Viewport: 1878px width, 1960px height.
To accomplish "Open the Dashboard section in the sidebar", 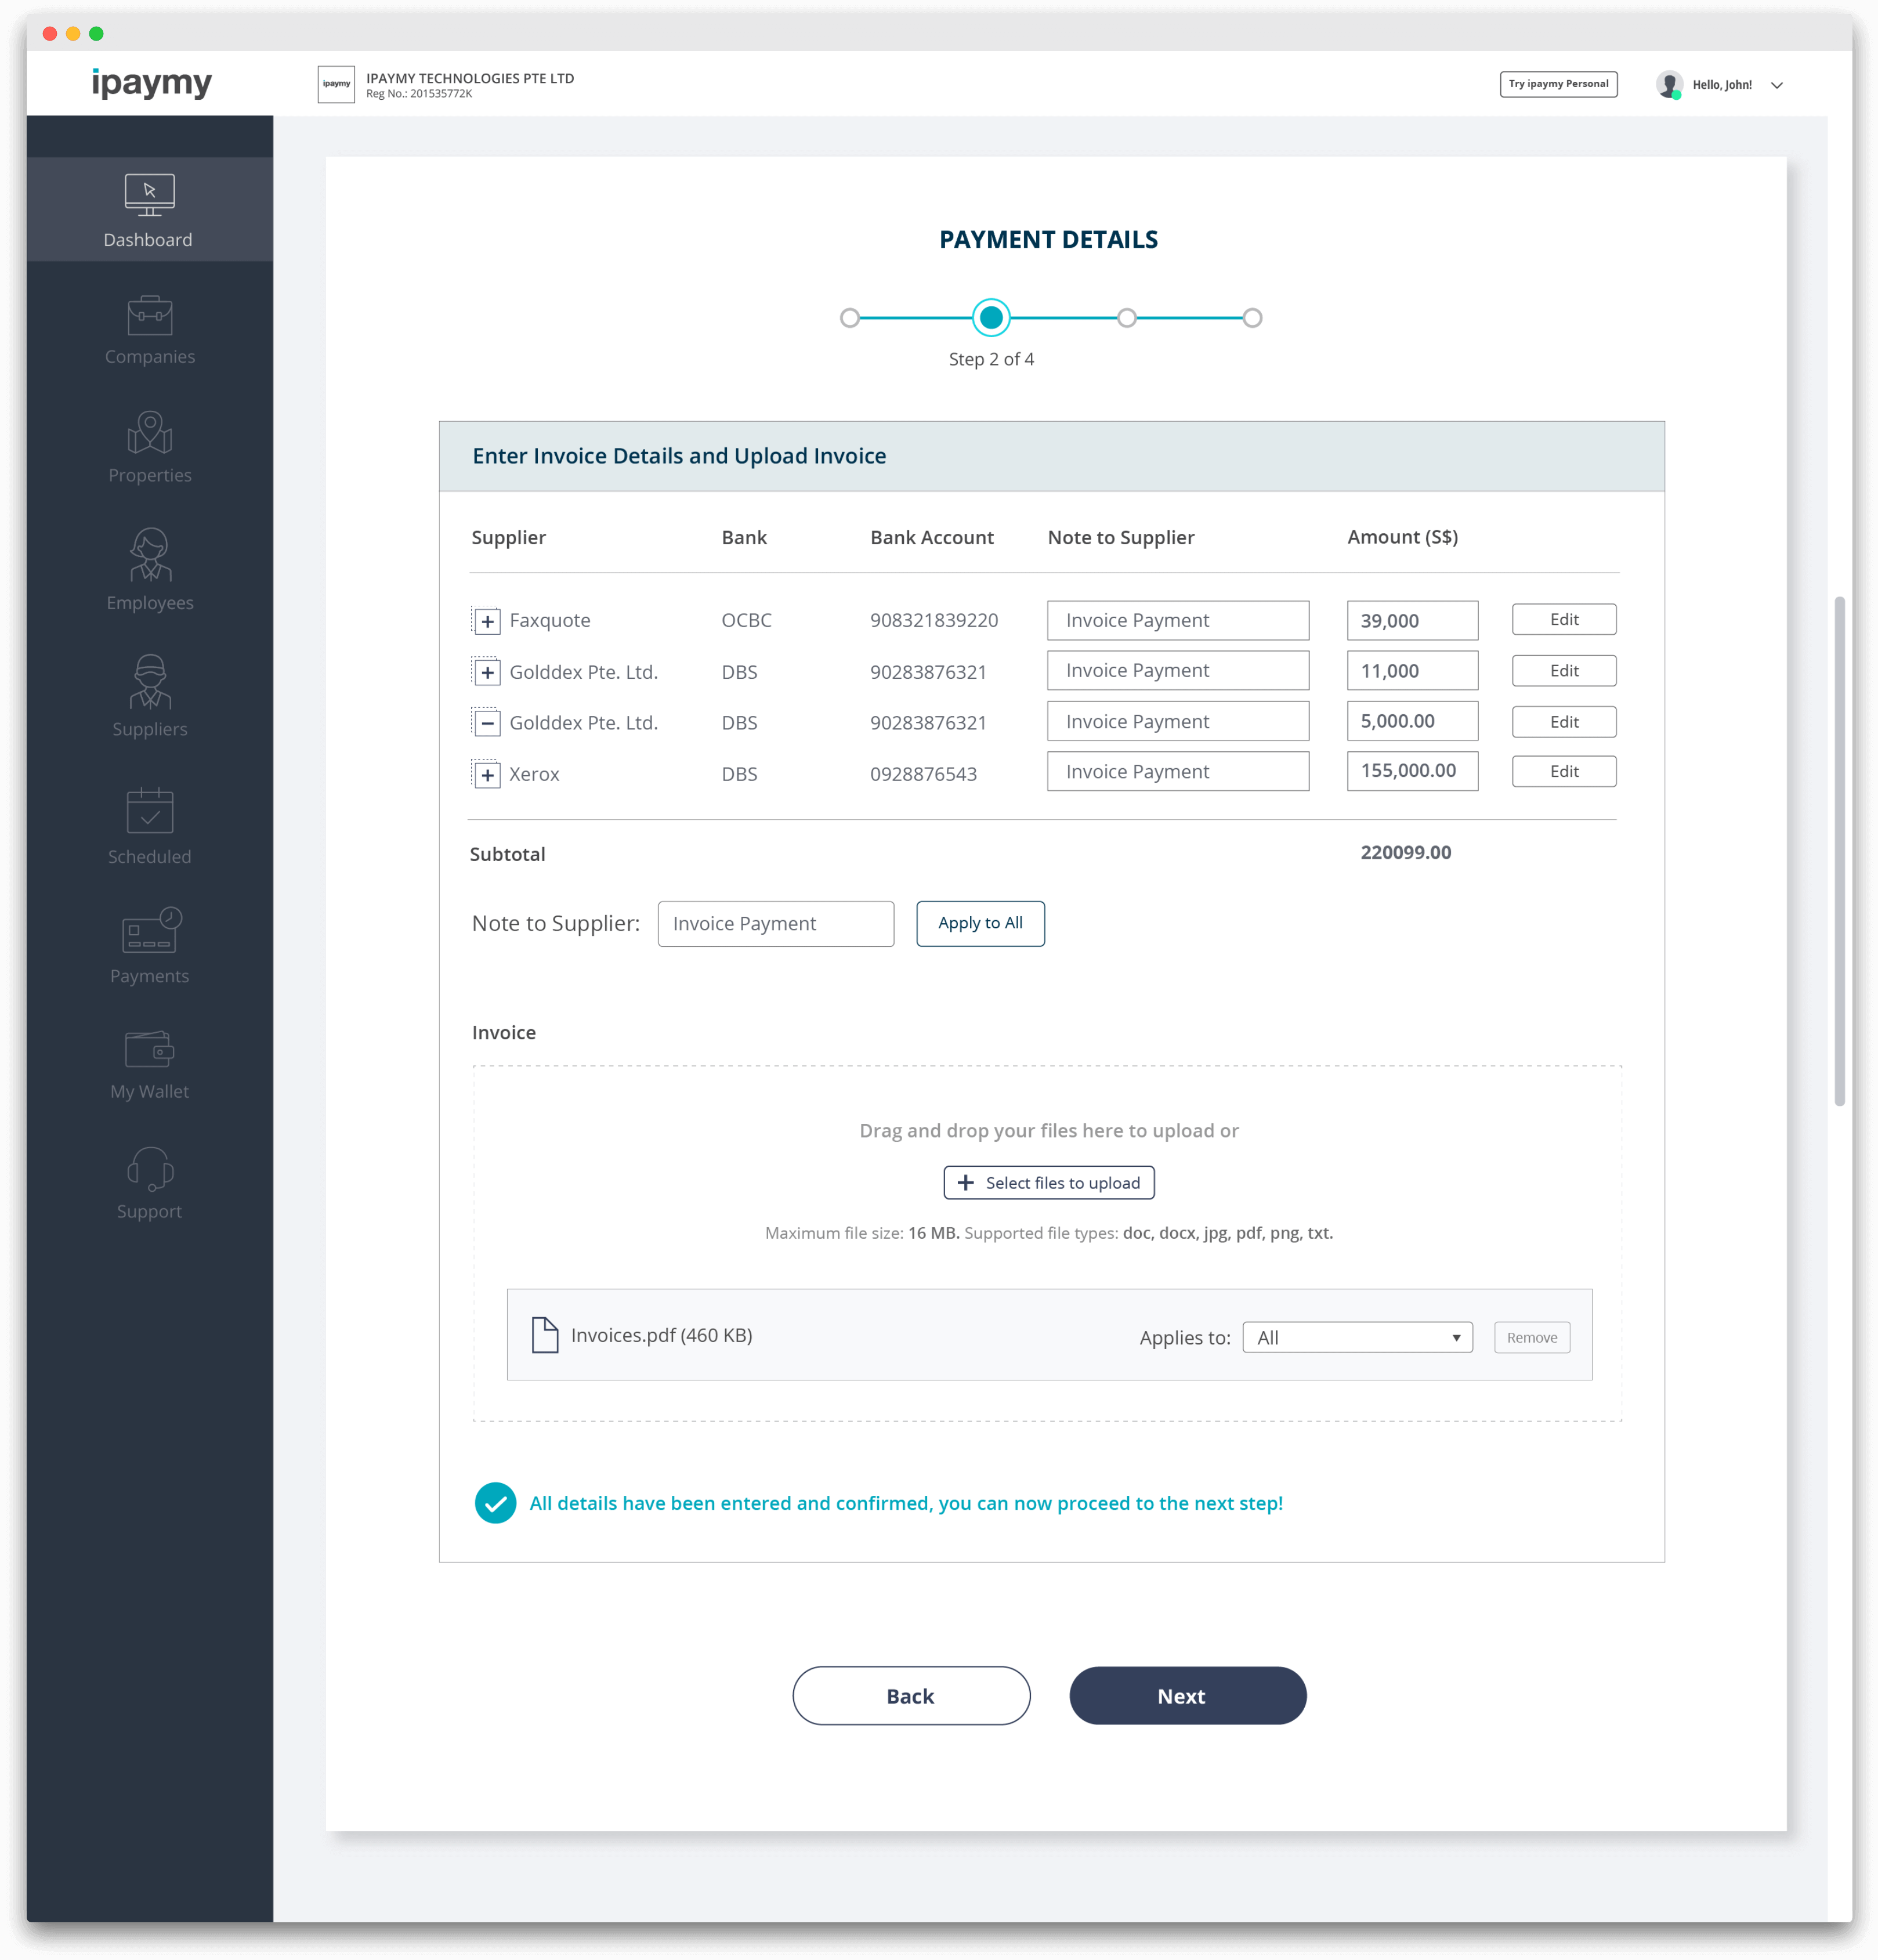I will 149,209.
